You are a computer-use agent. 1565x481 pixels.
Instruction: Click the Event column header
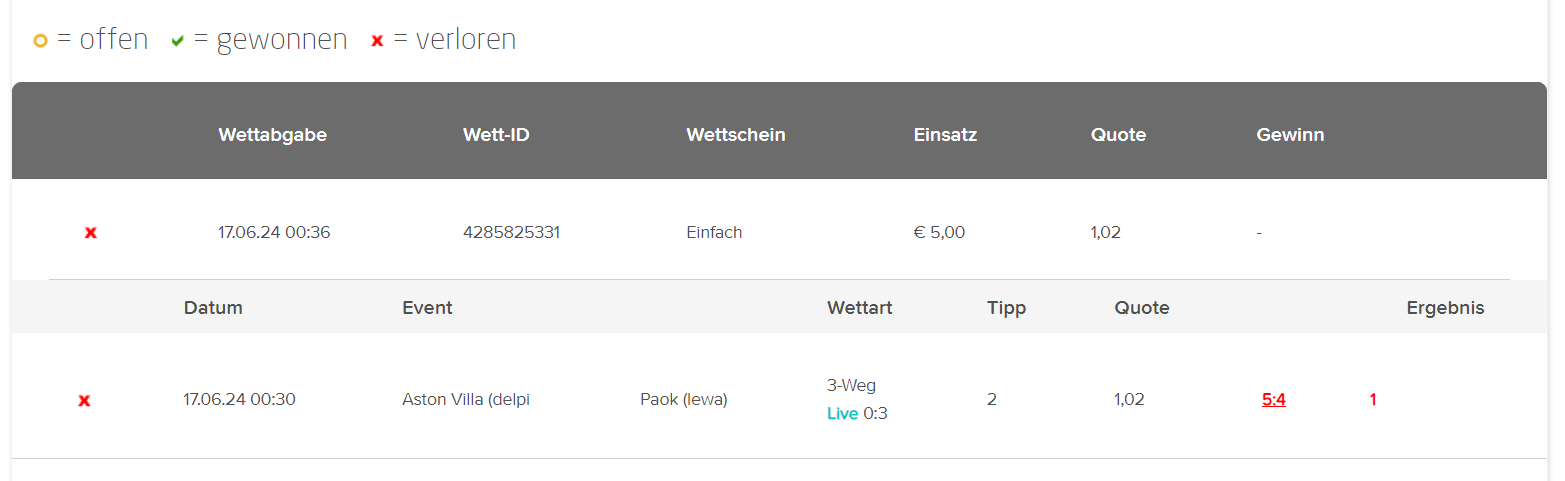click(x=427, y=308)
